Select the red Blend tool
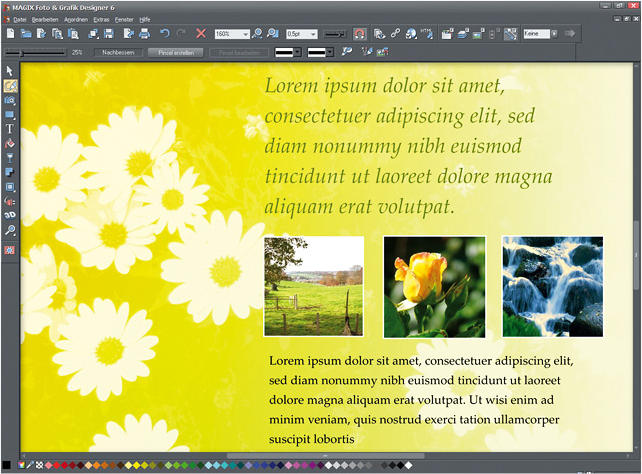642x474 pixels. [x=10, y=201]
